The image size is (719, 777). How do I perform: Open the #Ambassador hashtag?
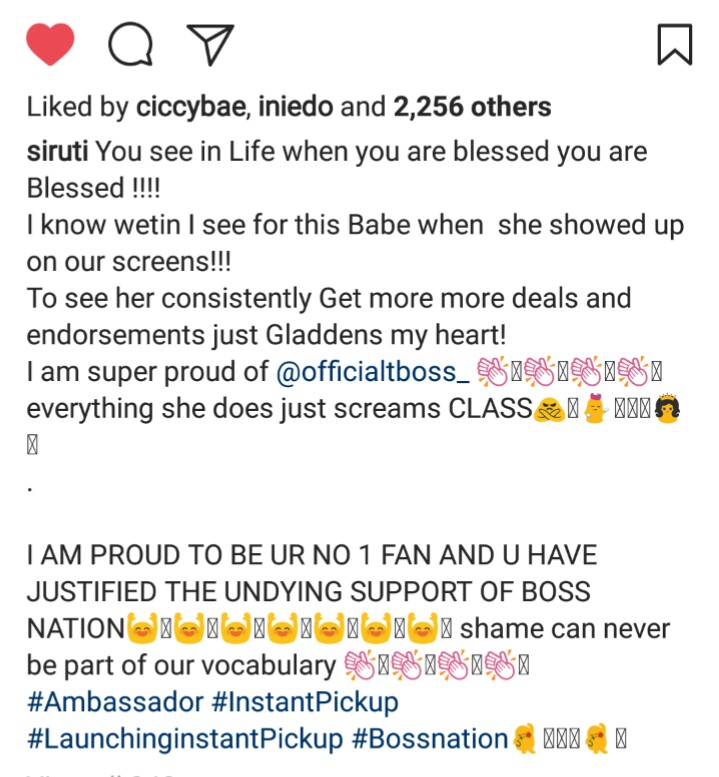108,702
